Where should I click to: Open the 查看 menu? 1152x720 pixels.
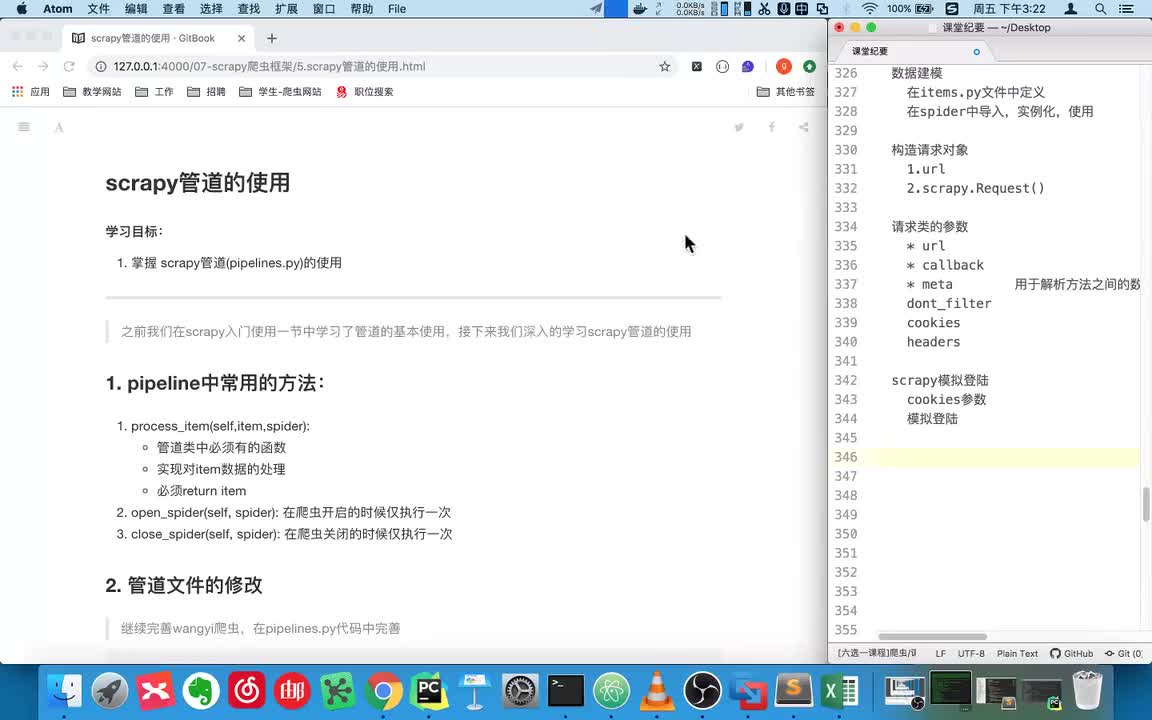click(x=173, y=9)
